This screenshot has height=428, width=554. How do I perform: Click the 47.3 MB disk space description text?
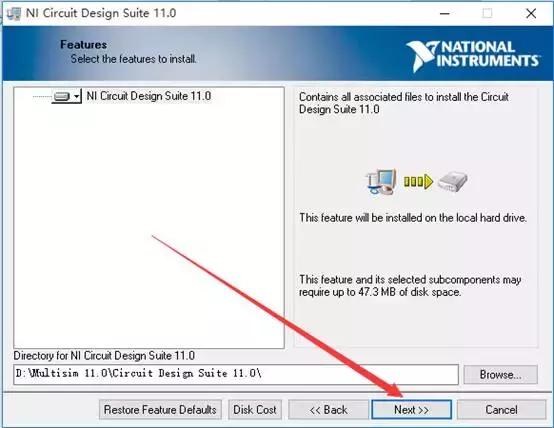point(410,286)
